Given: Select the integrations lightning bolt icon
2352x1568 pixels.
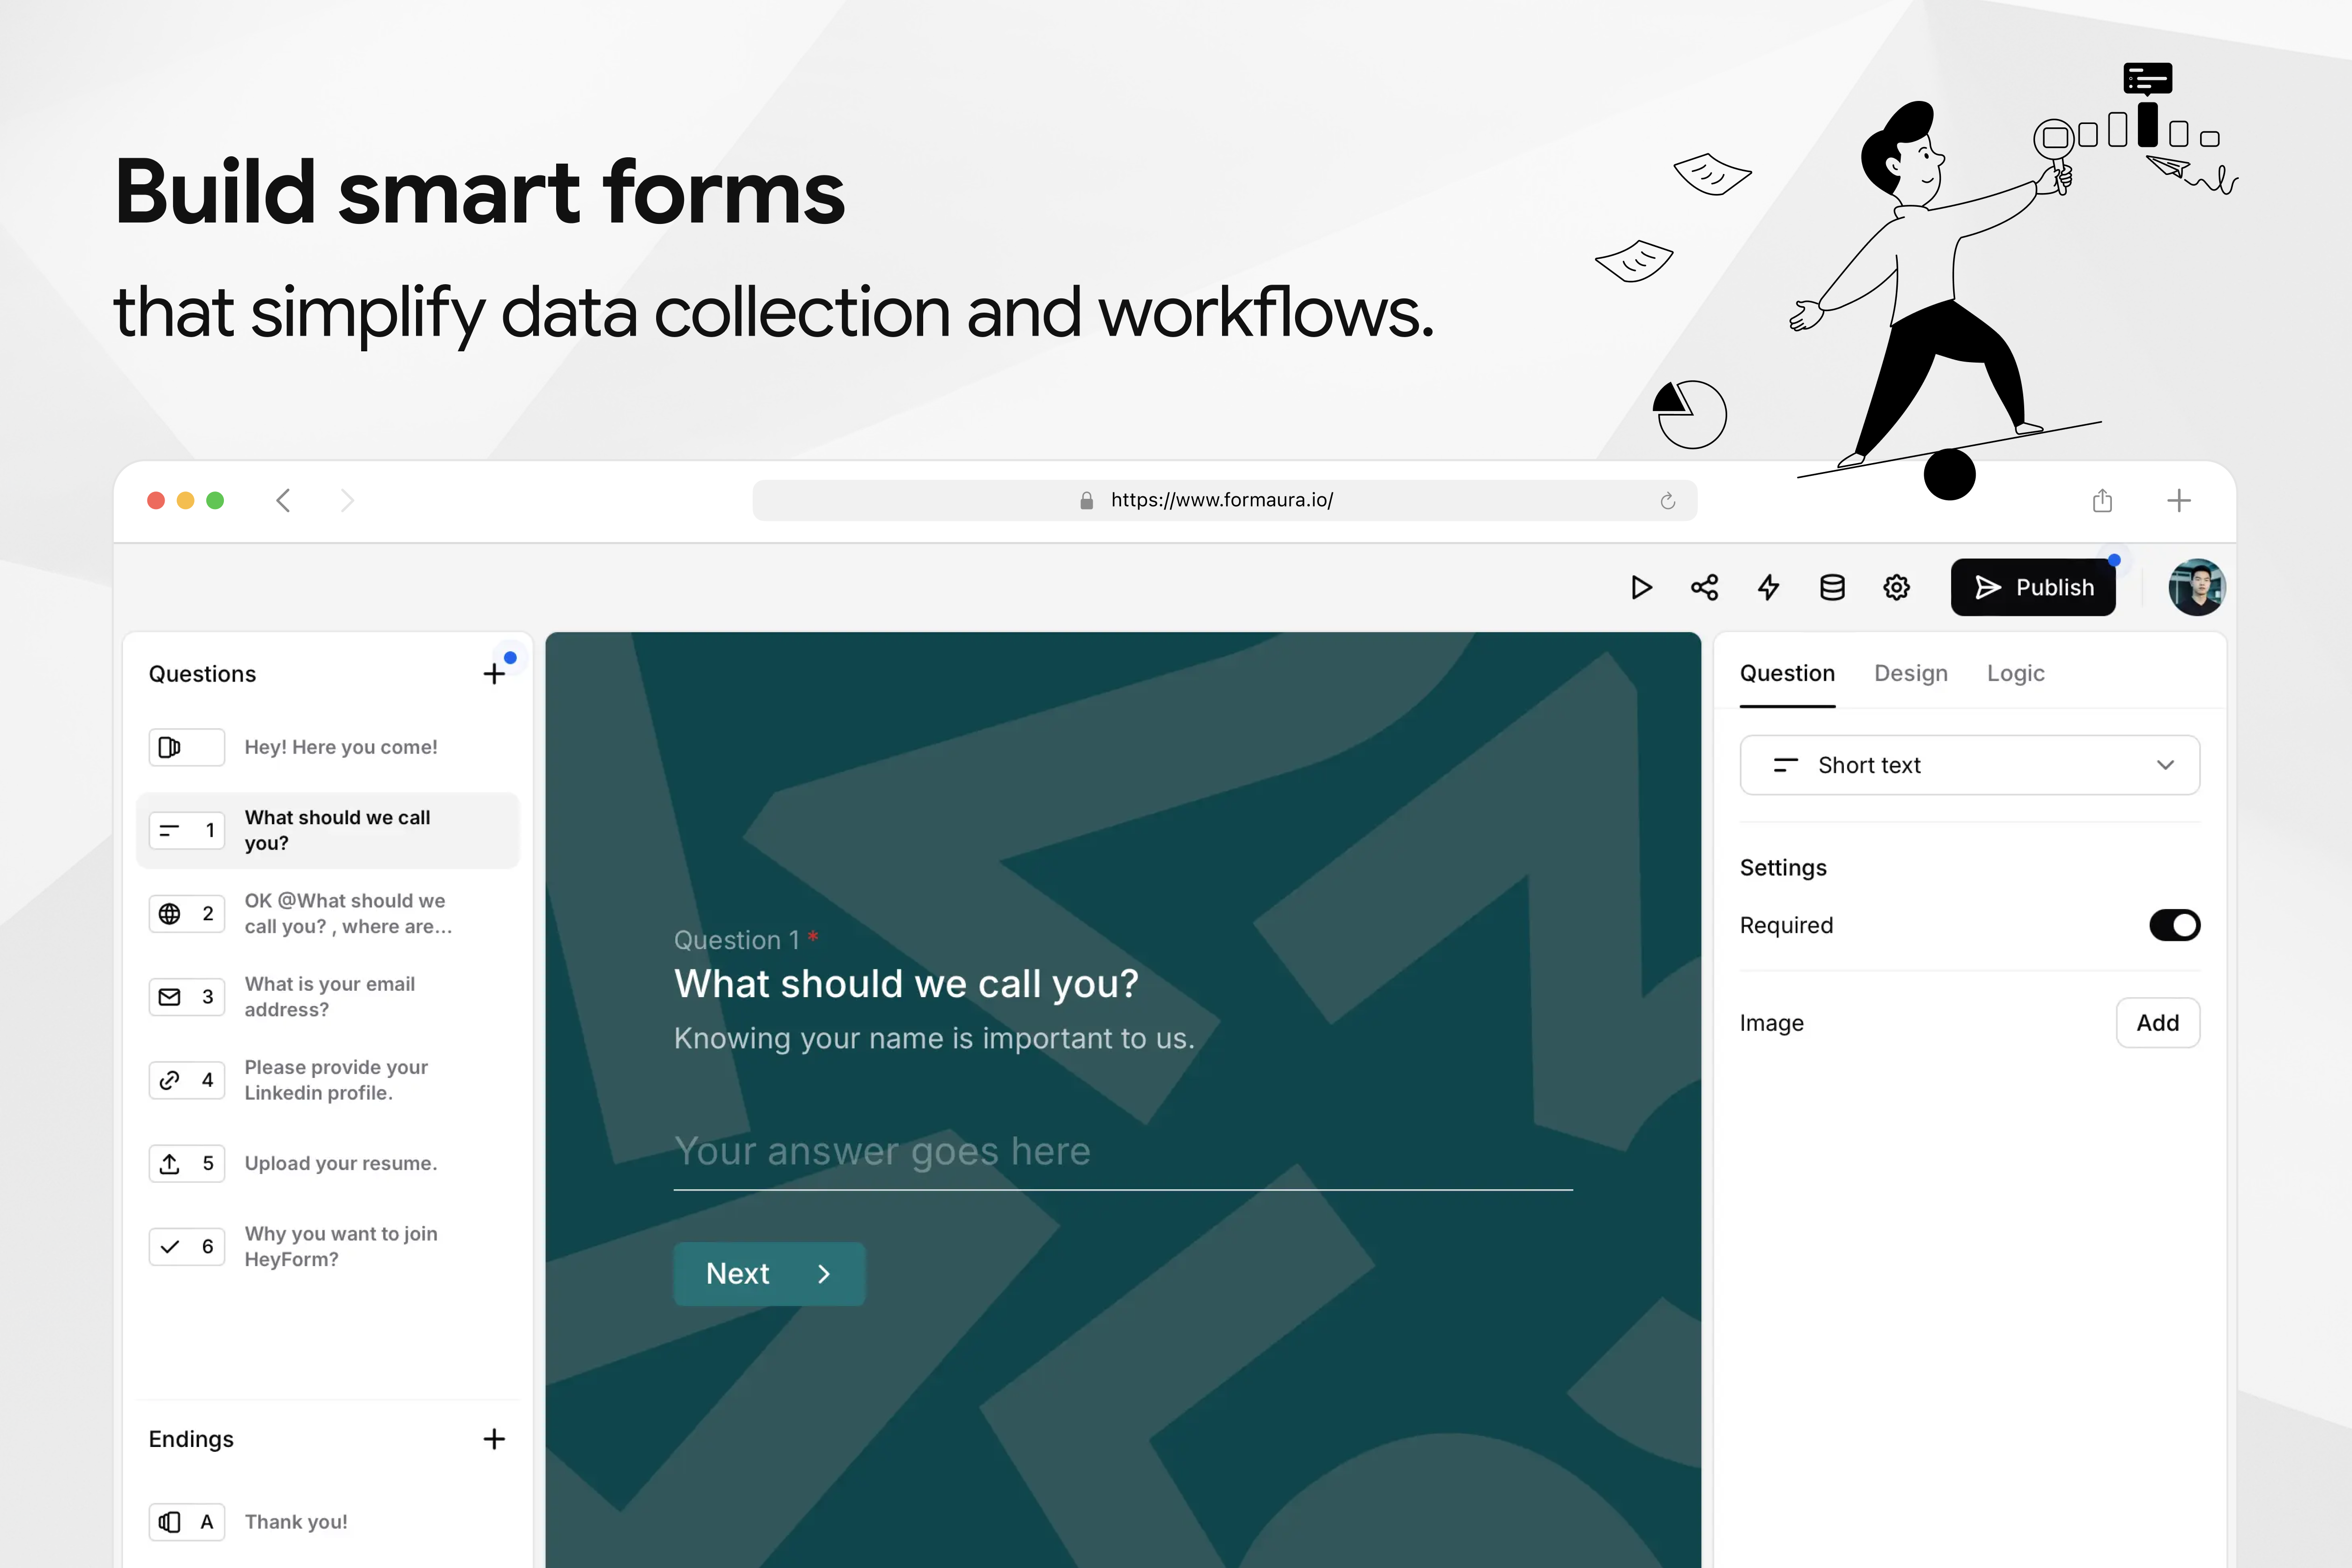Looking at the screenshot, I should point(1768,587).
